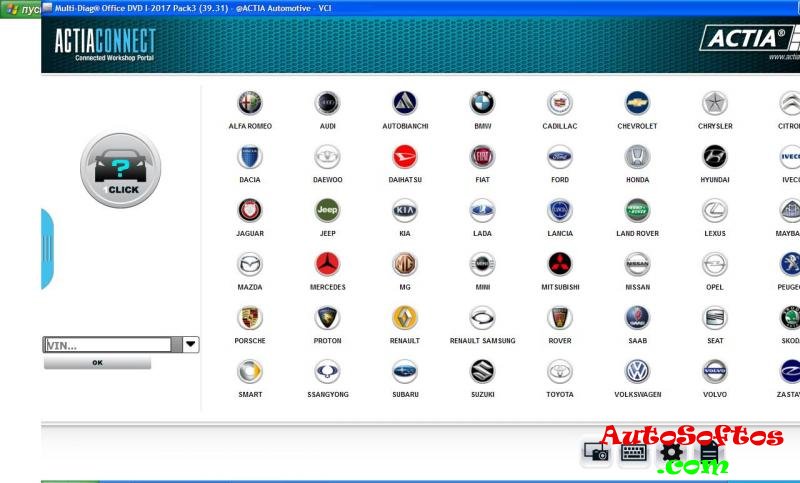Select the Dacia brand logo
800x483 pixels.
[x=249, y=157]
